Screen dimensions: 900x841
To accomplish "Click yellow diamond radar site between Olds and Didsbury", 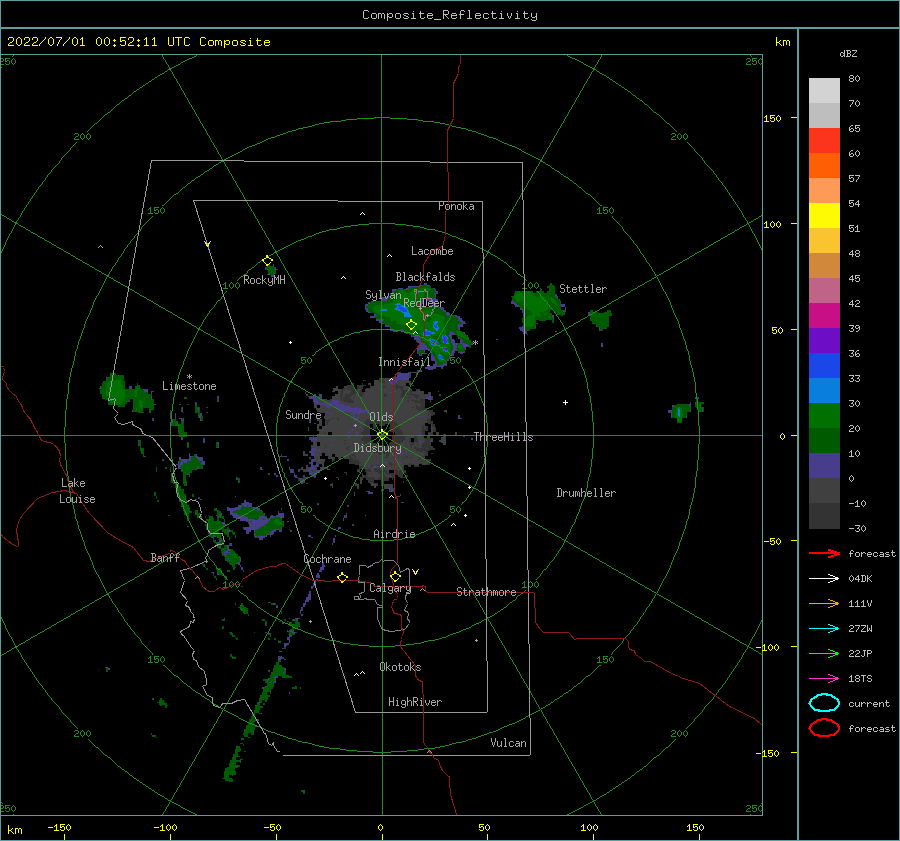I will (382, 435).
